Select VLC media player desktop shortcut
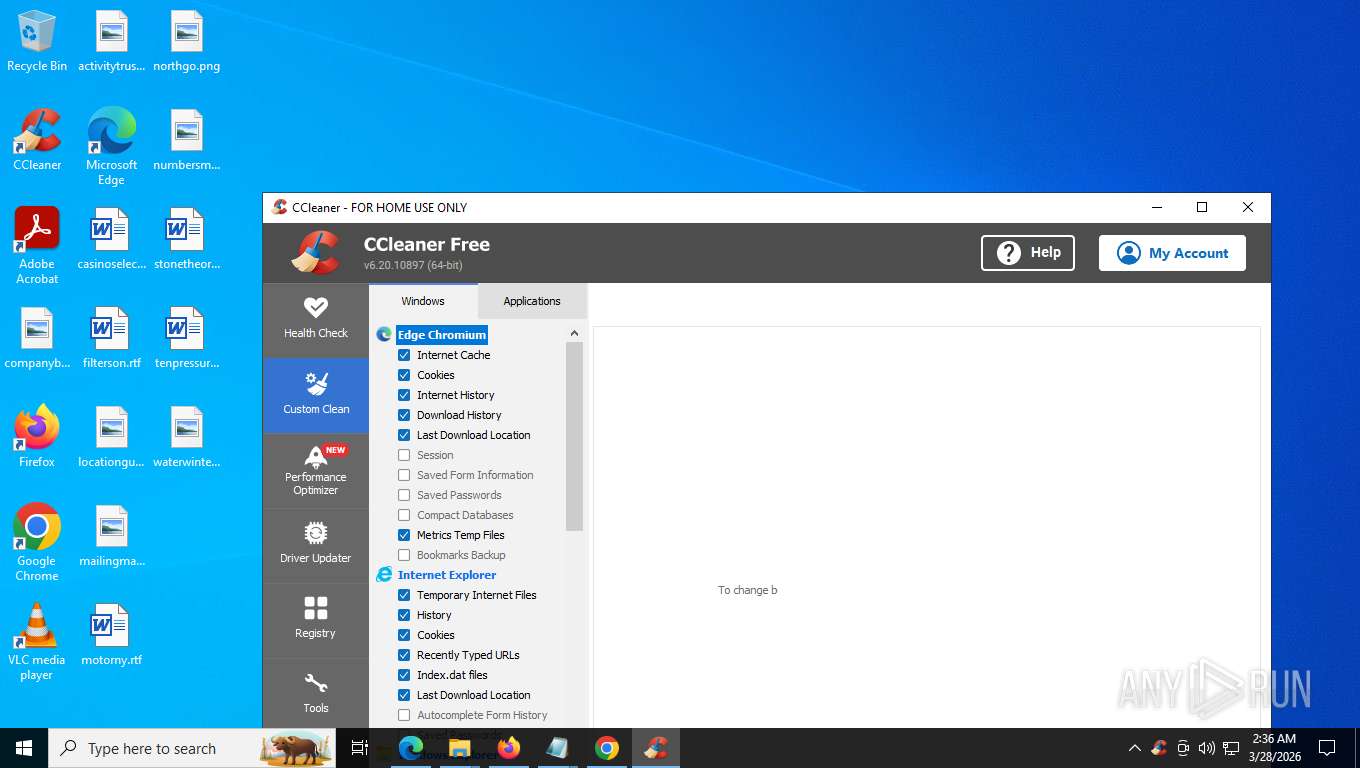The image size is (1360, 768). coord(37,642)
